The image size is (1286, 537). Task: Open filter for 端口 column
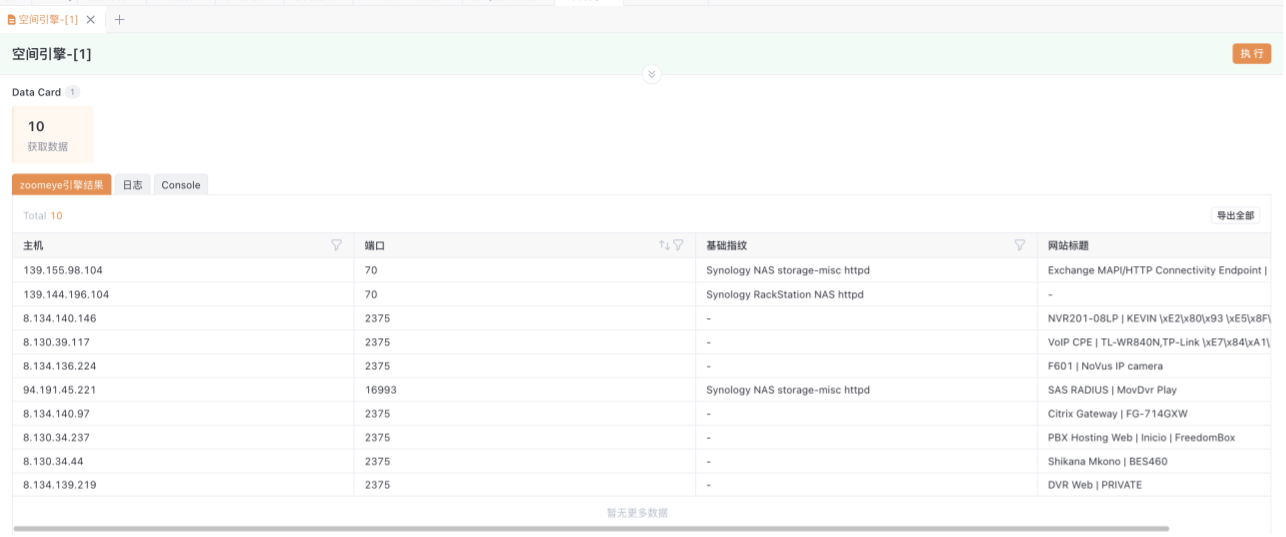[x=678, y=245]
